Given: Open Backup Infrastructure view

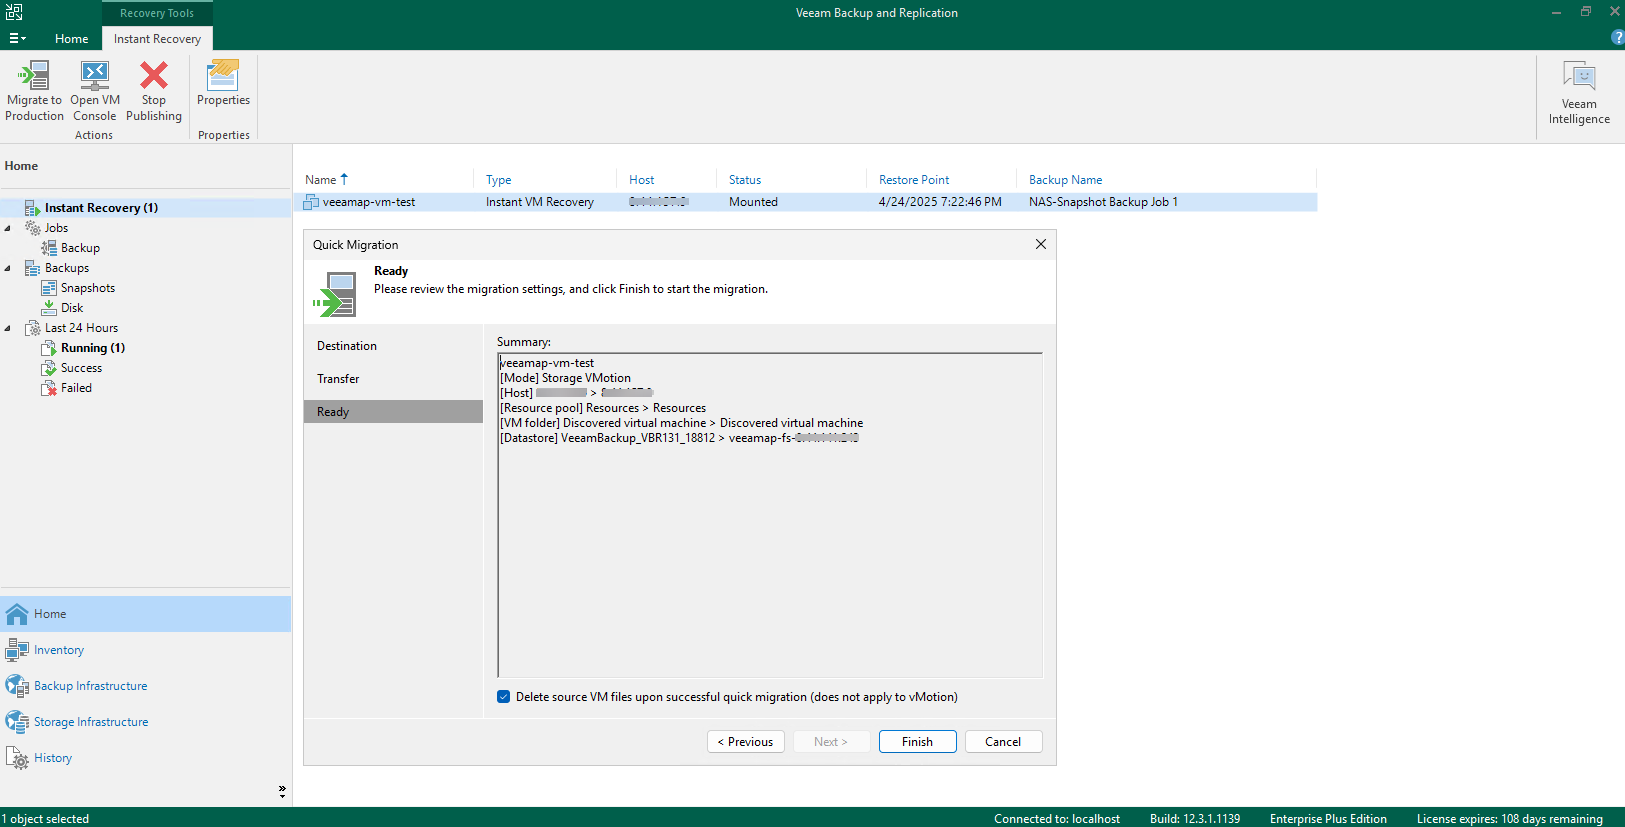Looking at the screenshot, I should [x=91, y=686].
